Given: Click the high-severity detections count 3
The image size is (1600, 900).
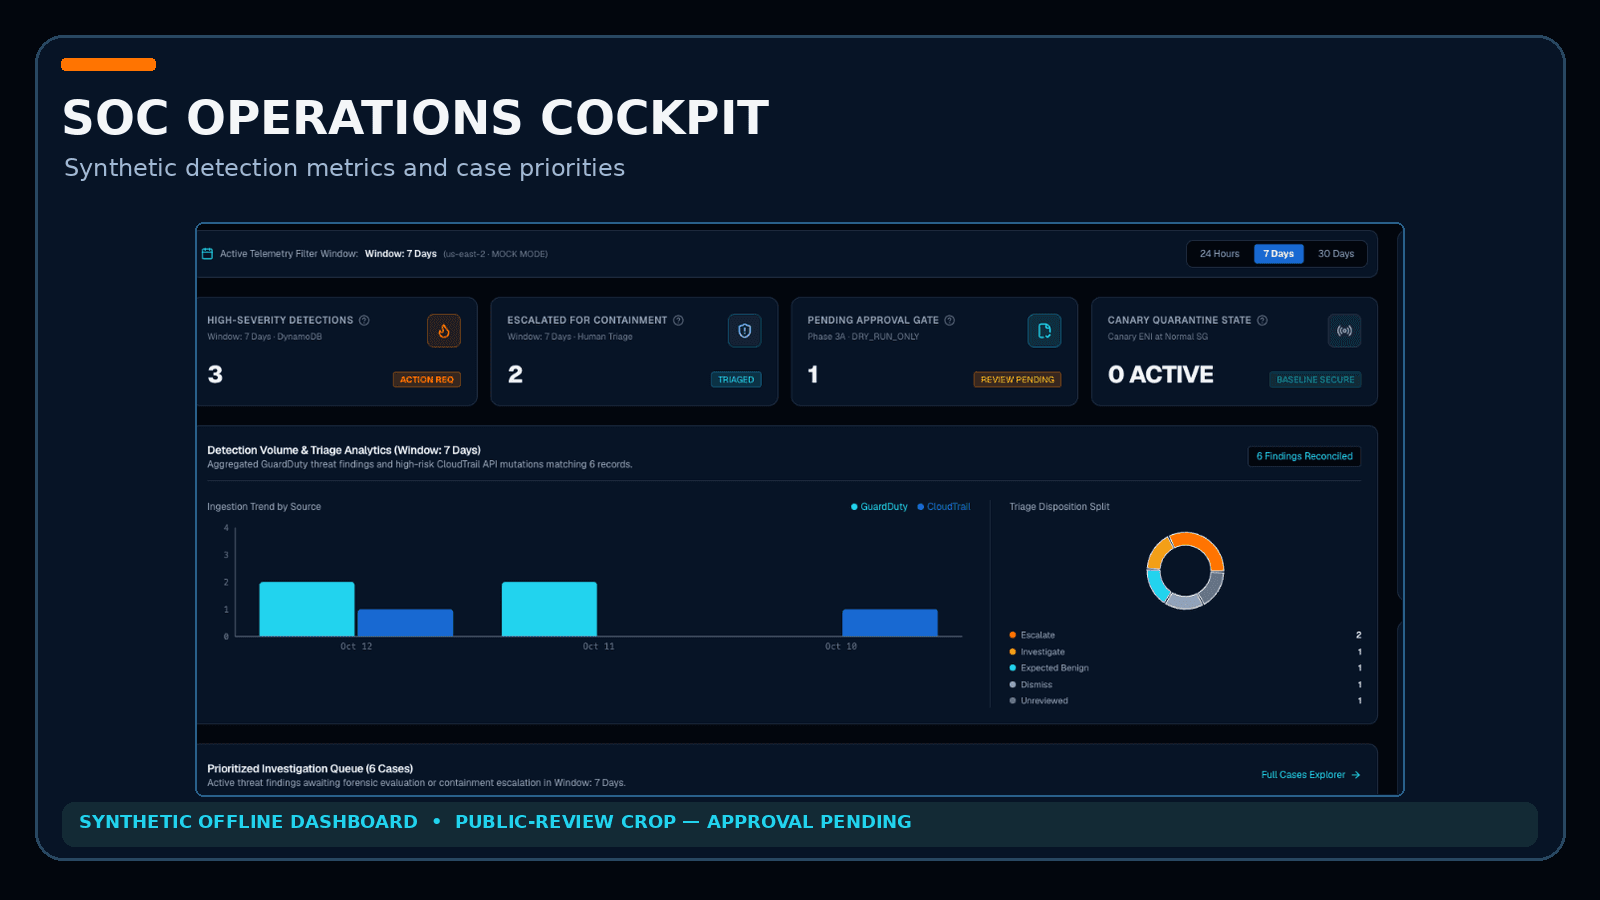Looking at the screenshot, I should click(215, 375).
